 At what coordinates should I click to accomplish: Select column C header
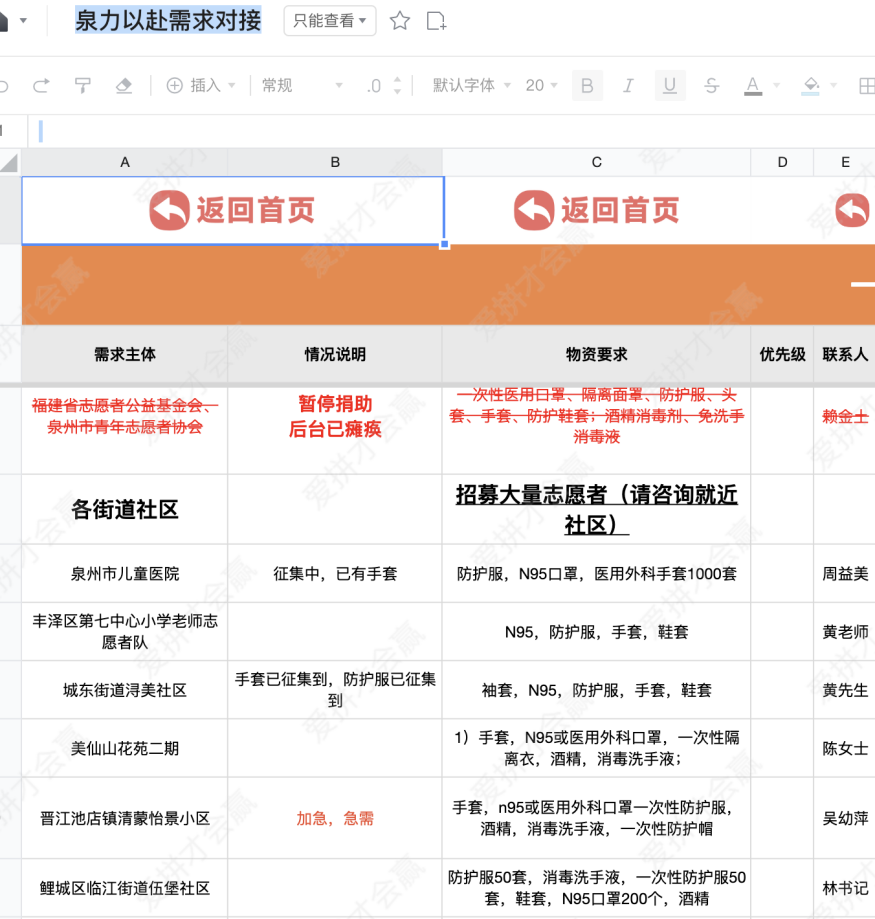[597, 162]
